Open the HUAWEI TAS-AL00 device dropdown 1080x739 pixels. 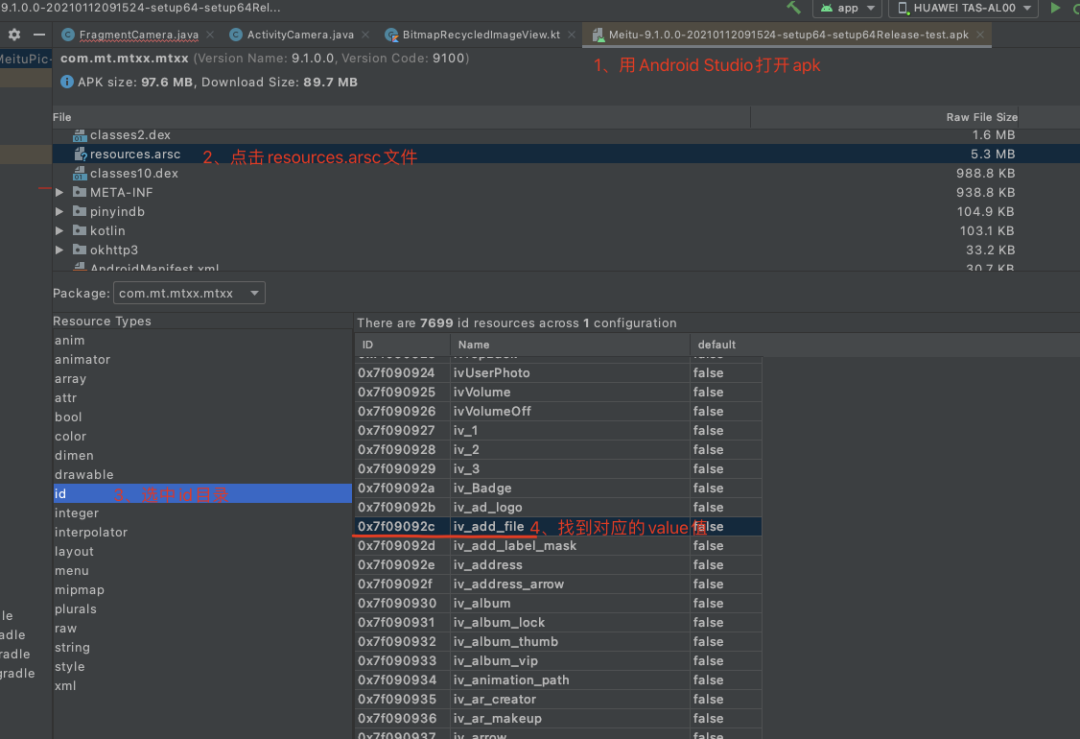tap(963, 8)
